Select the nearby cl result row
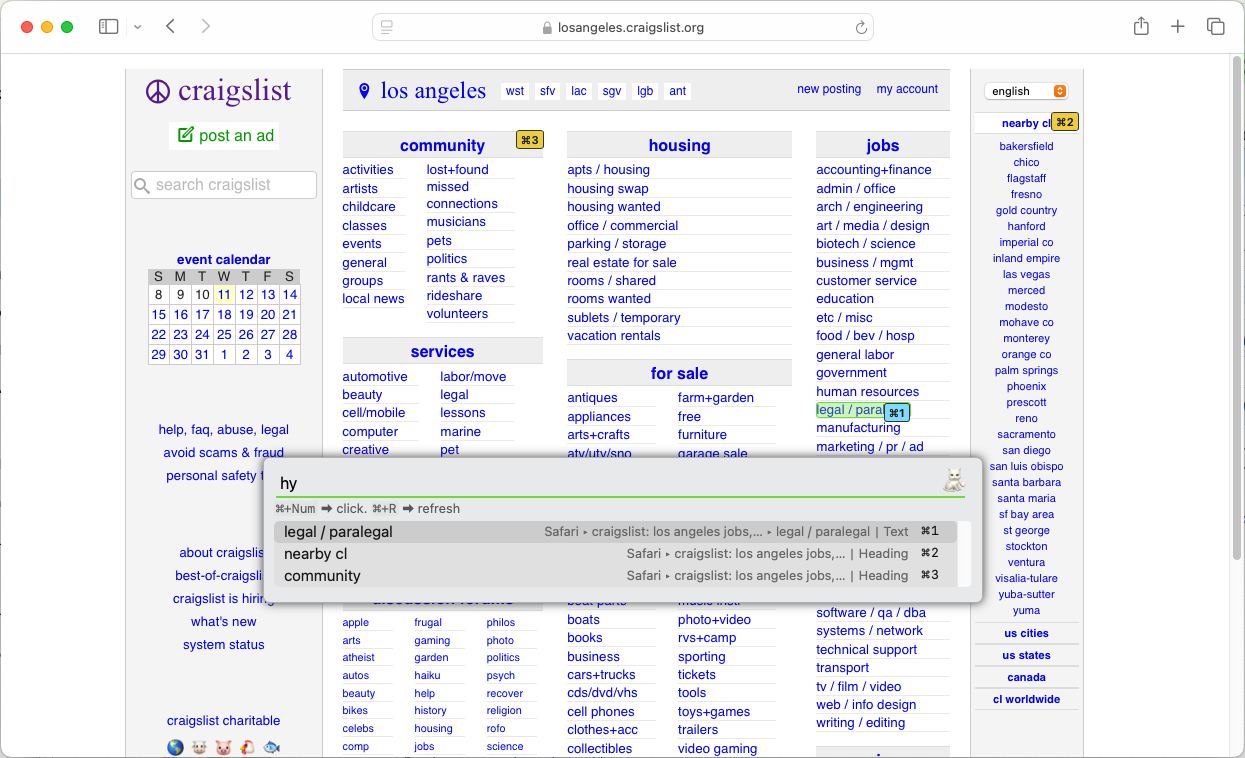The height and width of the screenshot is (758, 1245). tap(615, 554)
